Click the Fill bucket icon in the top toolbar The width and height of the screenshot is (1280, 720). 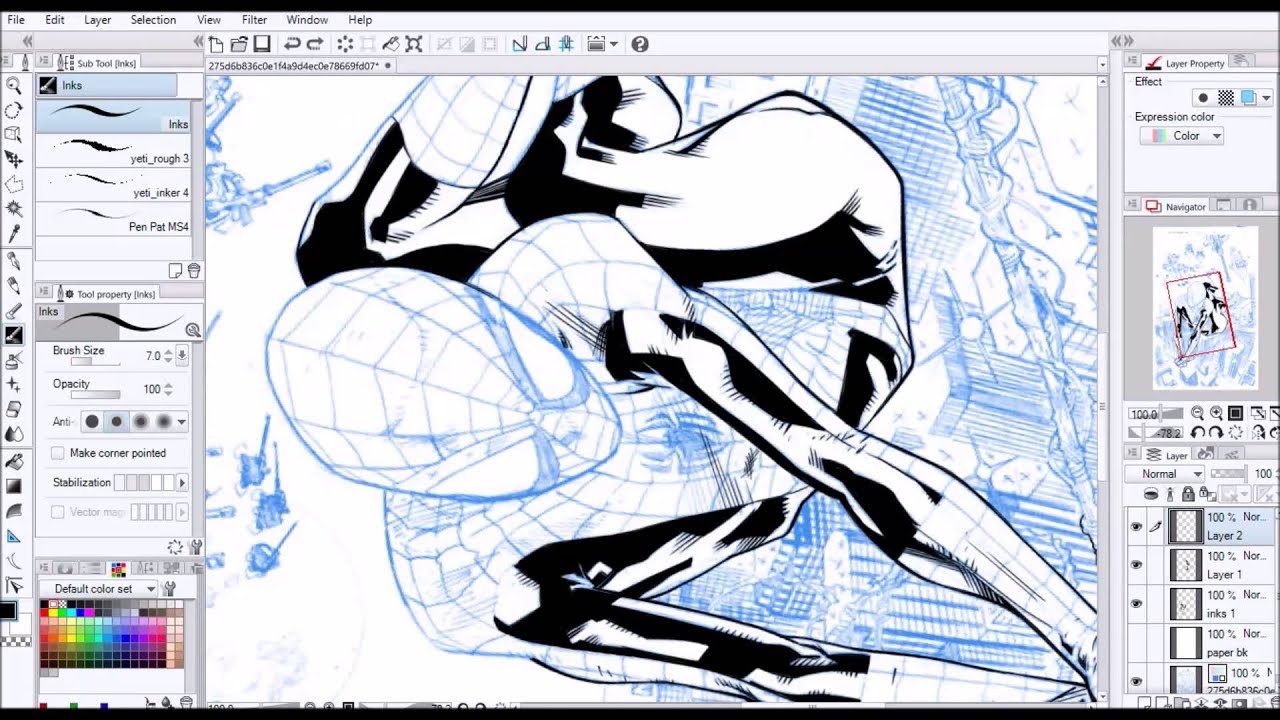(x=391, y=44)
